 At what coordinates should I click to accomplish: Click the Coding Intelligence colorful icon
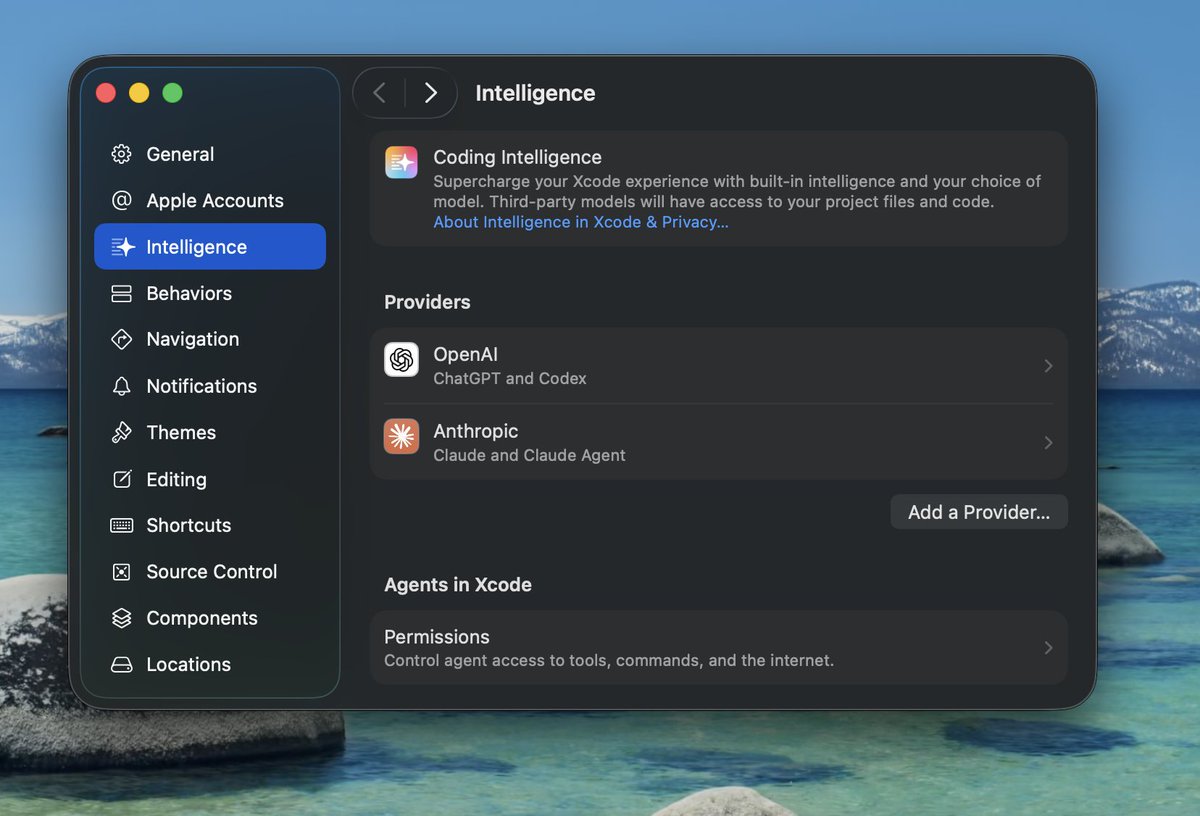[x=401, y=162]
